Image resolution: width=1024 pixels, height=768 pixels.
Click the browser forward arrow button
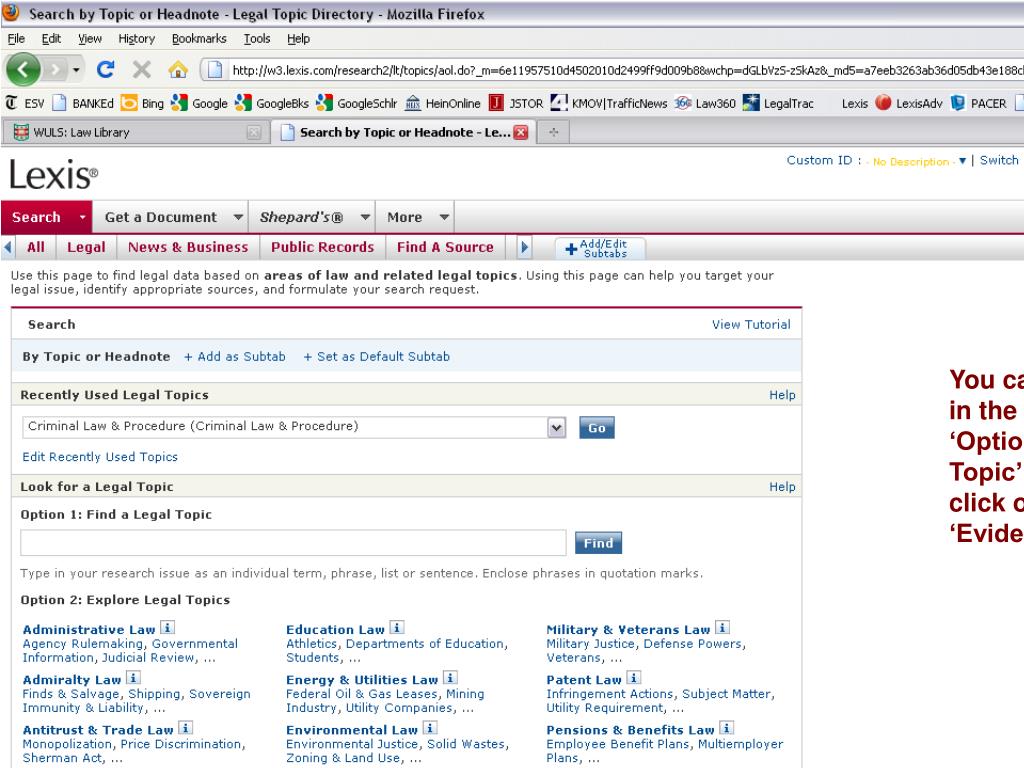56,69
